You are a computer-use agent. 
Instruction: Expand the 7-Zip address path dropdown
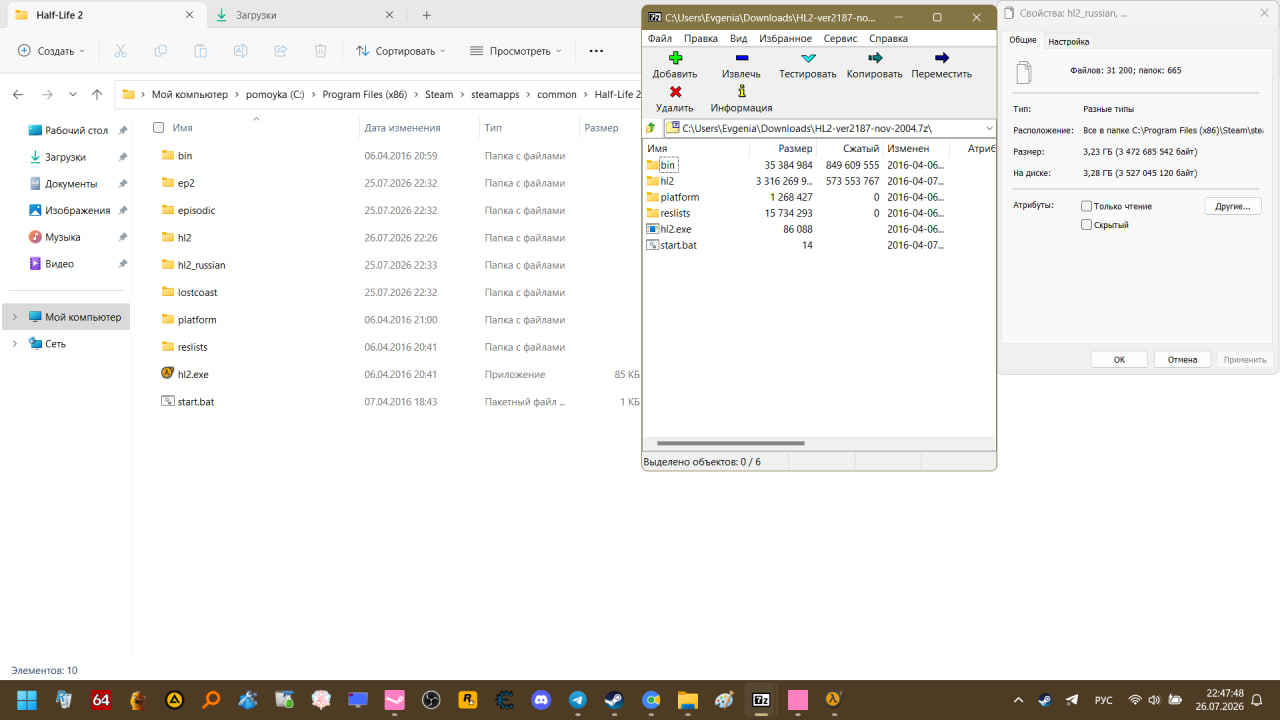[989, 128]
